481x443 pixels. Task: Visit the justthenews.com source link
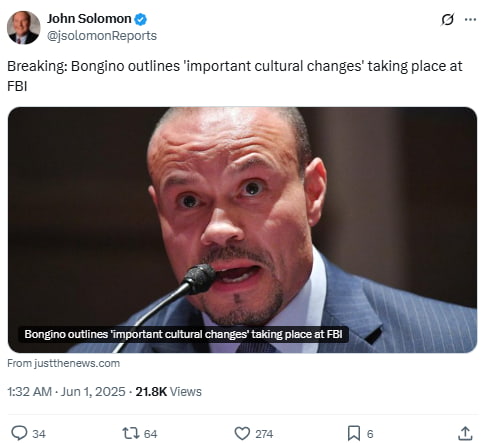click(x=63, y=363)
